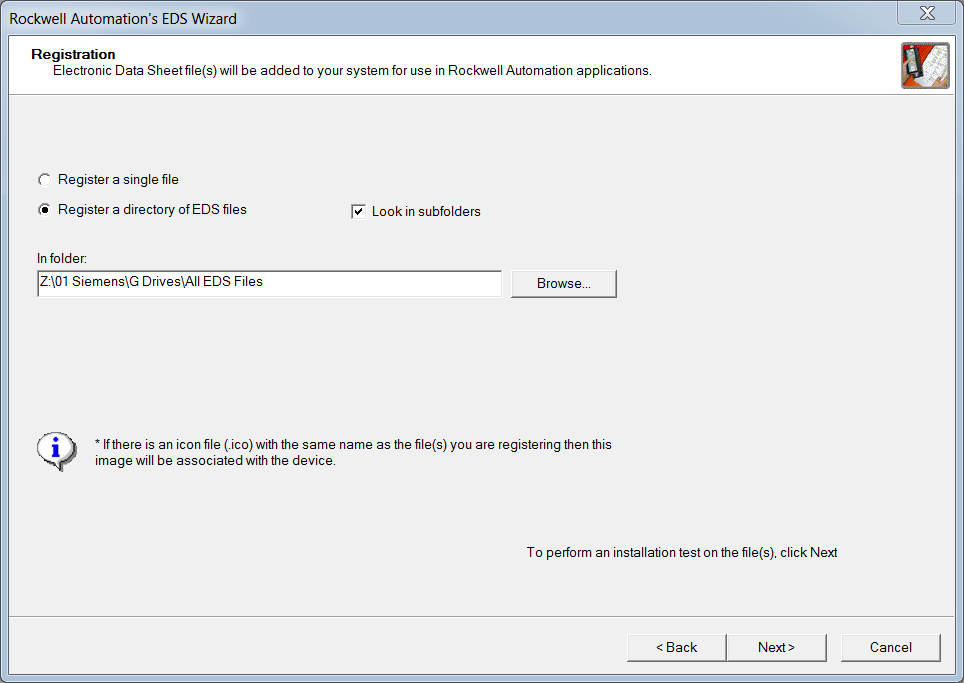
Task: Select the Register a directory of EDS files radio button
Action: point(44,210)
